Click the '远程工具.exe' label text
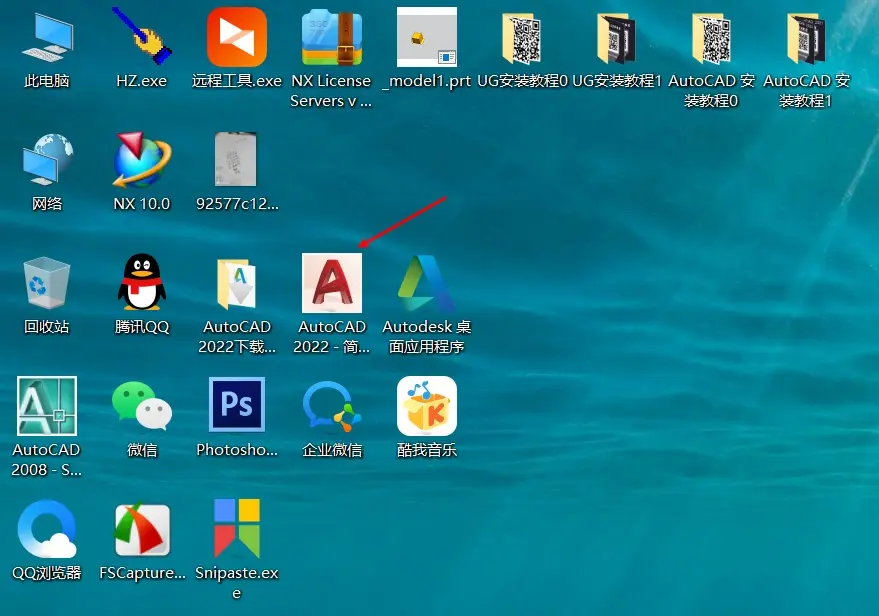The image size is (879, 616). point(237,81)
